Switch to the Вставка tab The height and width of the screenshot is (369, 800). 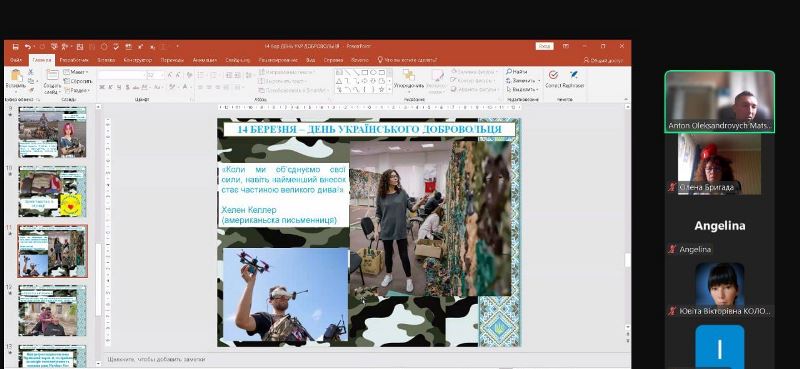(x=106, y=60)
